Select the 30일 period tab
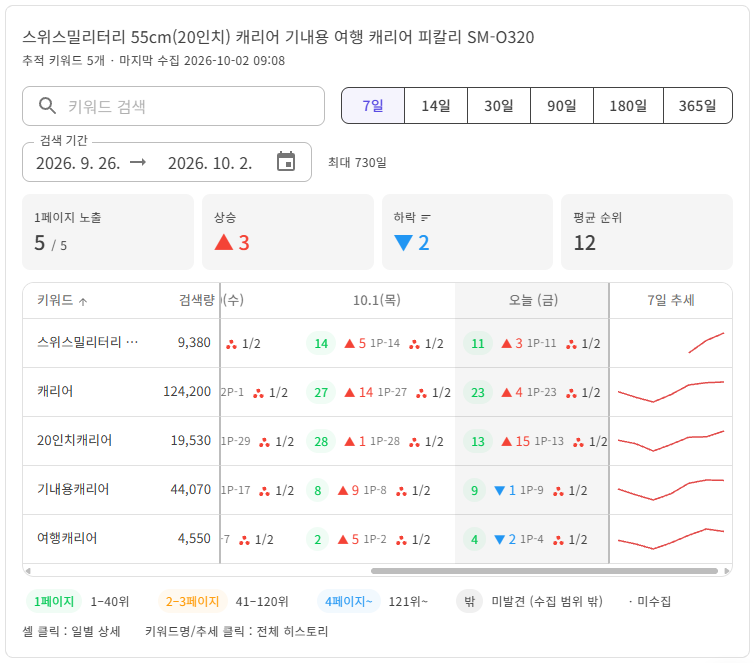754x663 pixels. tap(499, 105)
